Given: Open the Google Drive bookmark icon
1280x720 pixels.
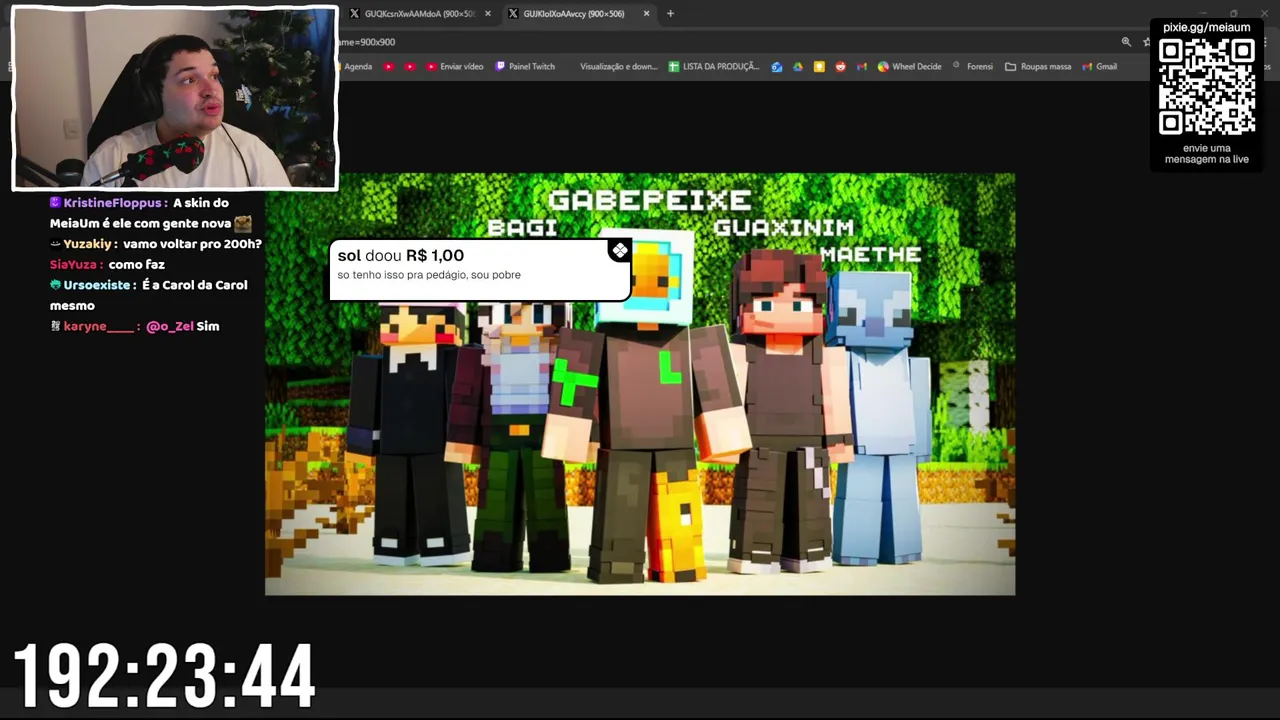Looking at the screenshot, I should [798, 67].
